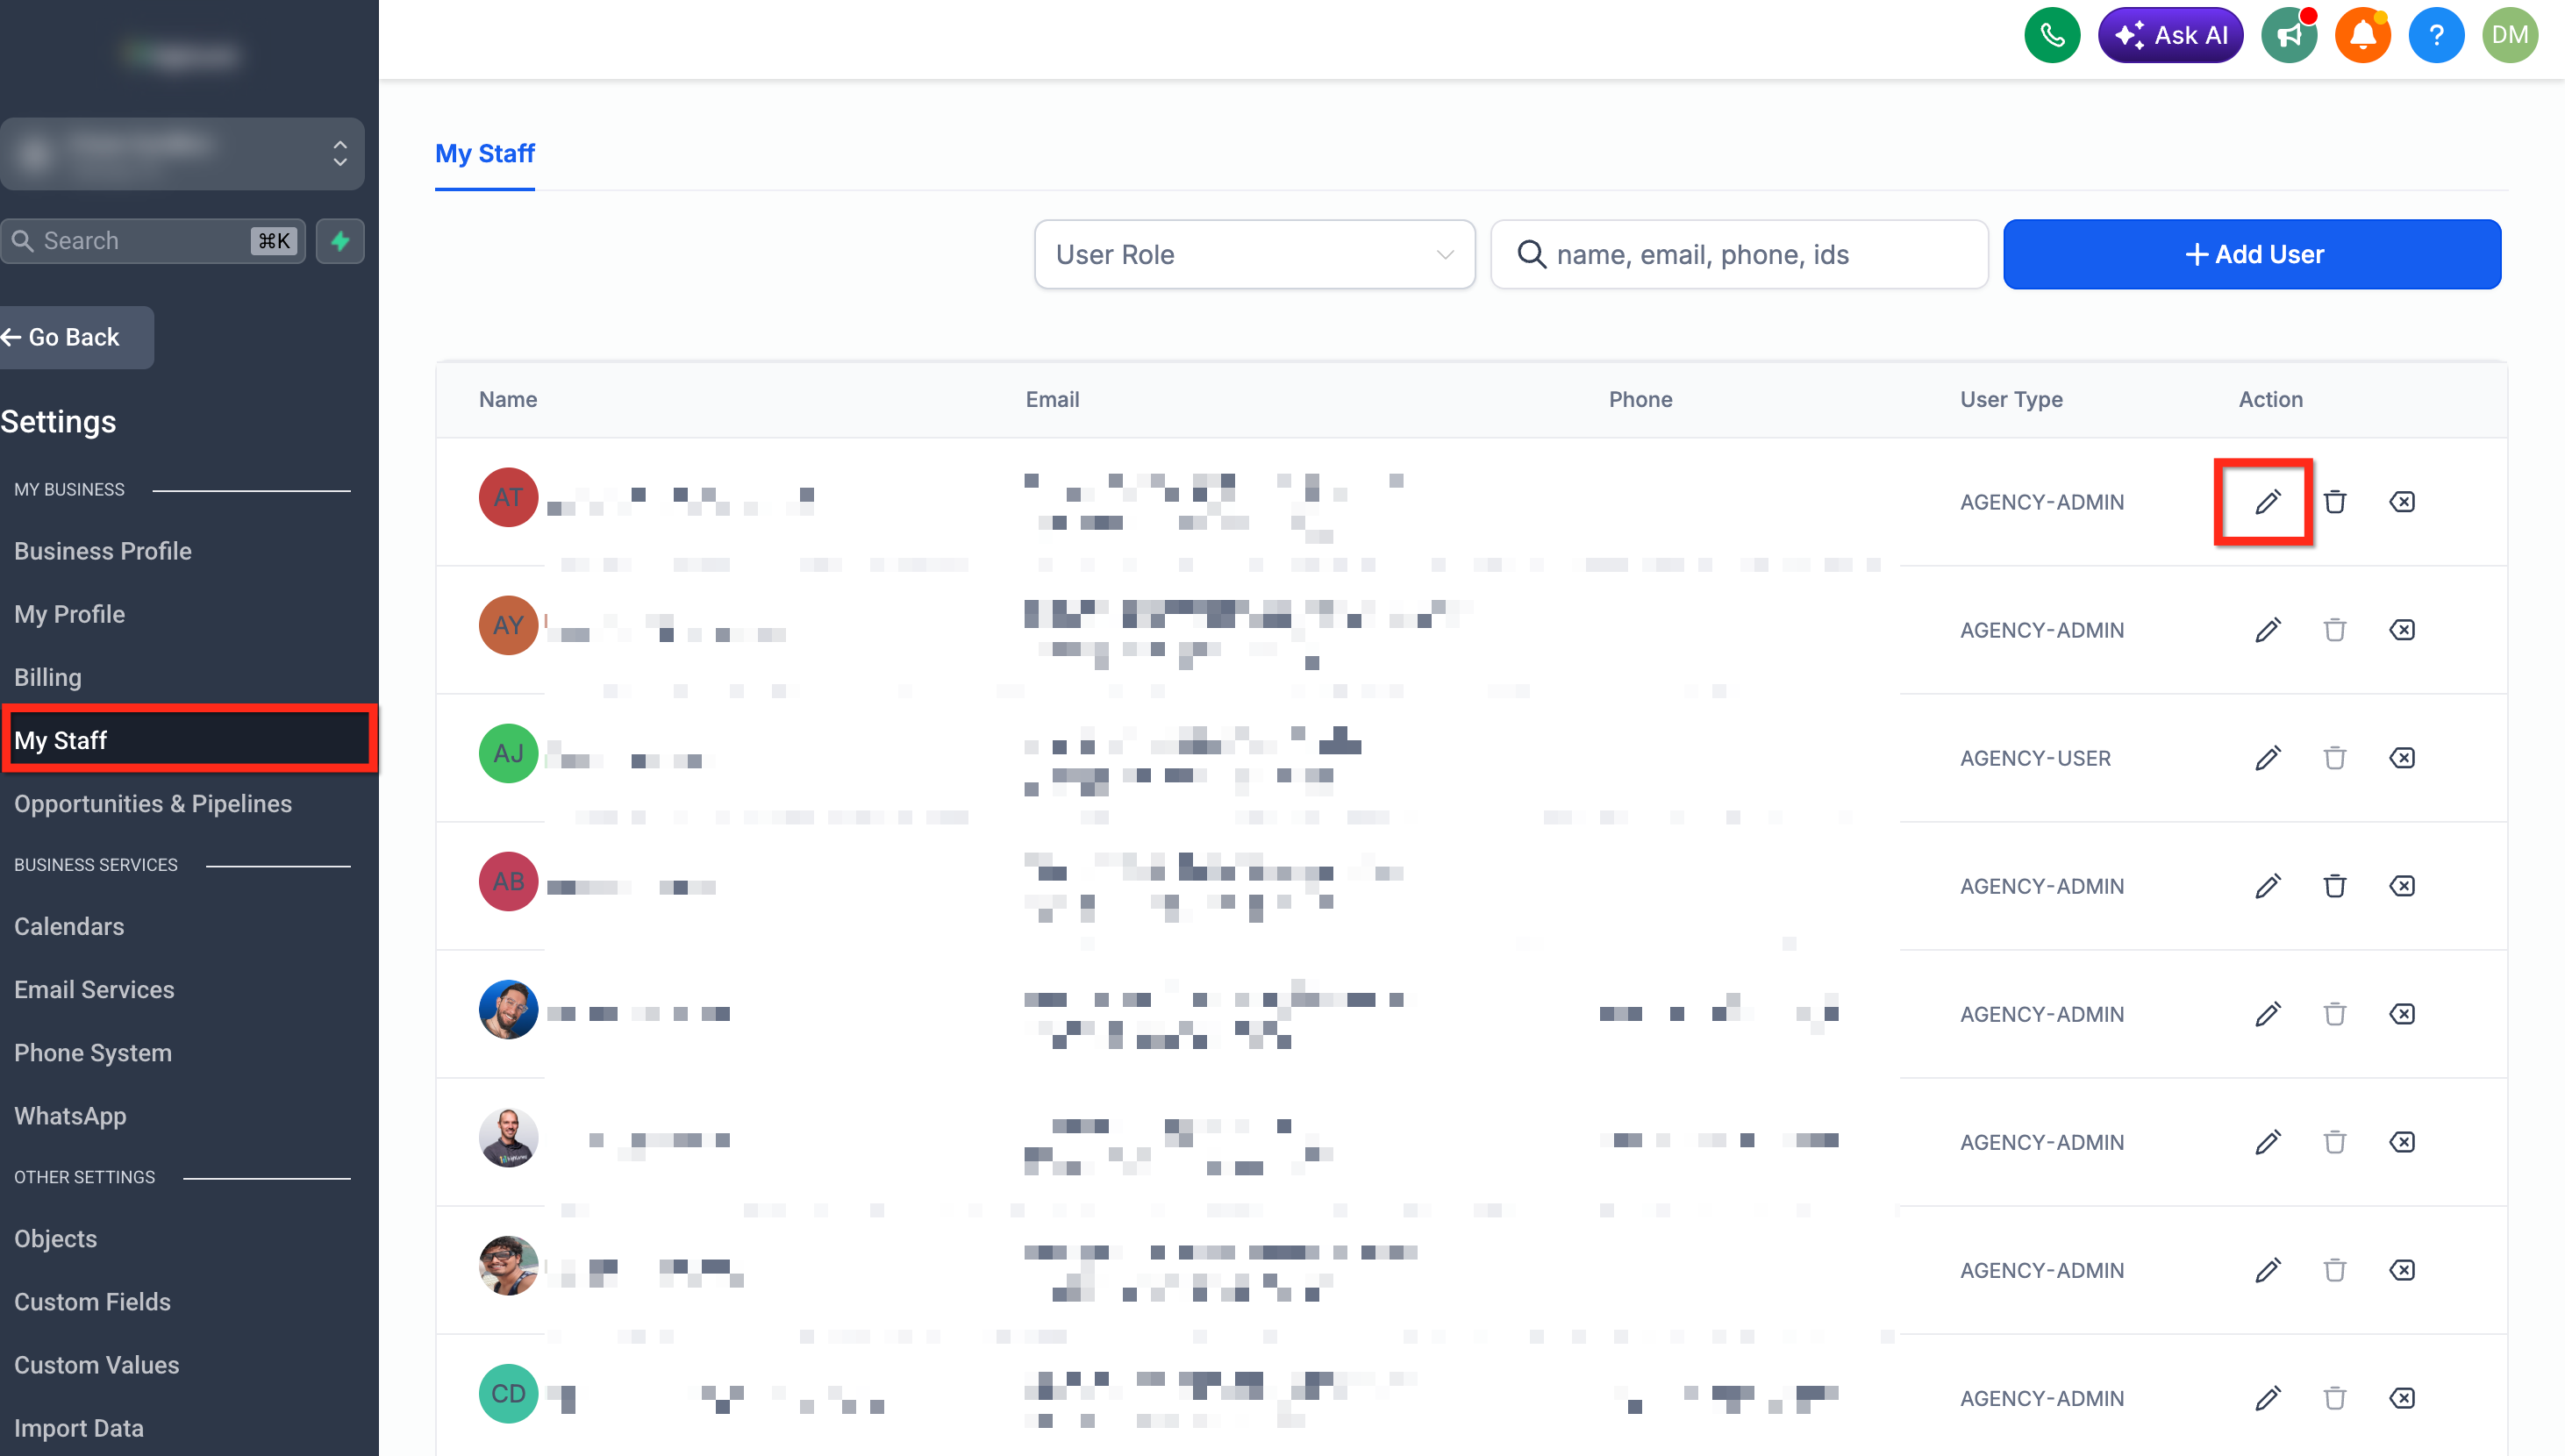Image resolution: width=2565 pixels, height=1456 pixels.
Task: Open My Profile in sidebar
Action: [x=70, y=614]
